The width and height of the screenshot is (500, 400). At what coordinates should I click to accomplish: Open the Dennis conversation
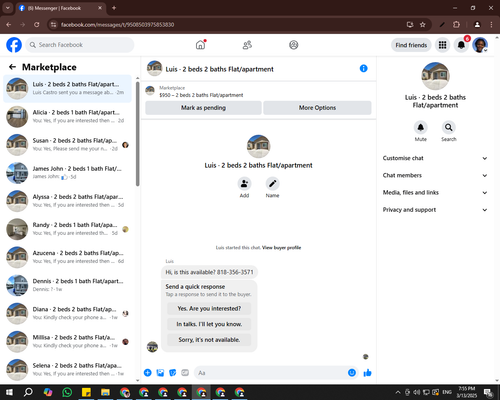pos(67,285)
